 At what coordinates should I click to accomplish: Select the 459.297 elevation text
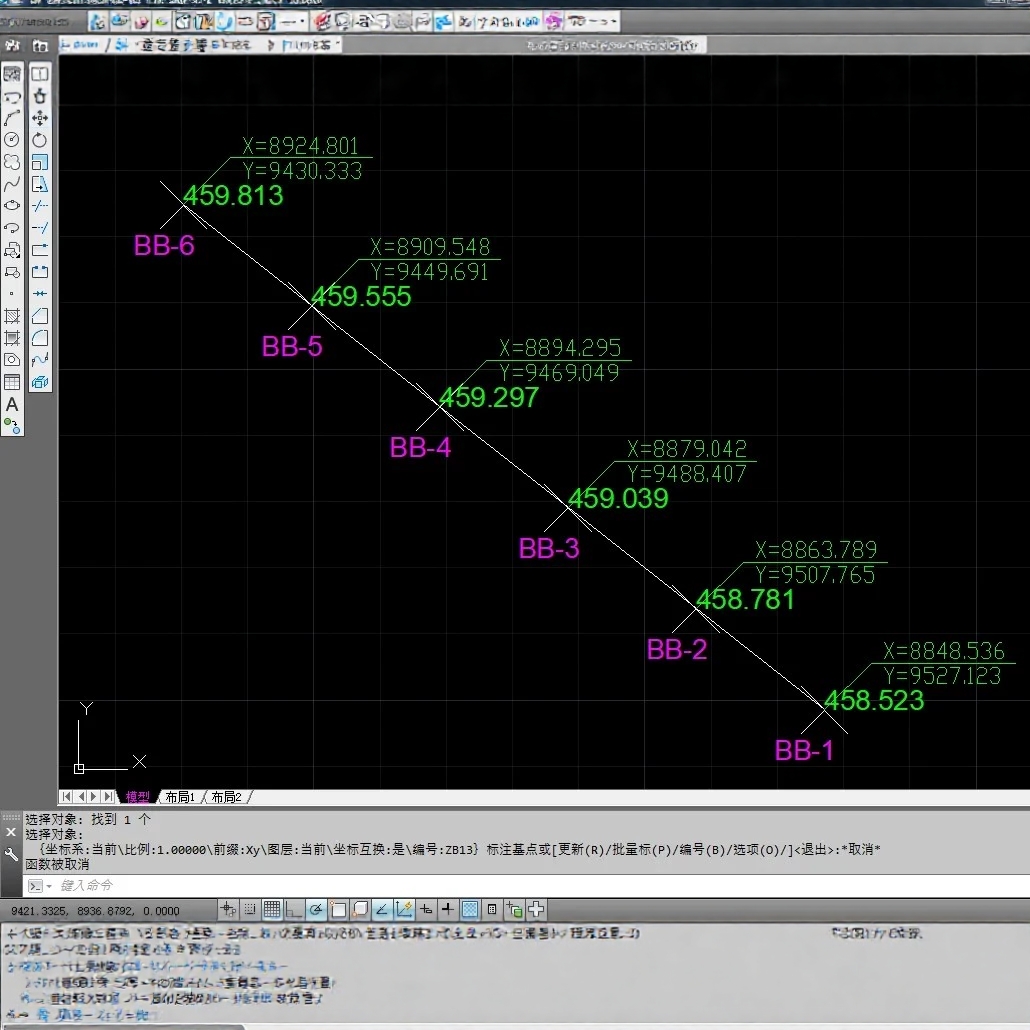[x=489, y=397]
